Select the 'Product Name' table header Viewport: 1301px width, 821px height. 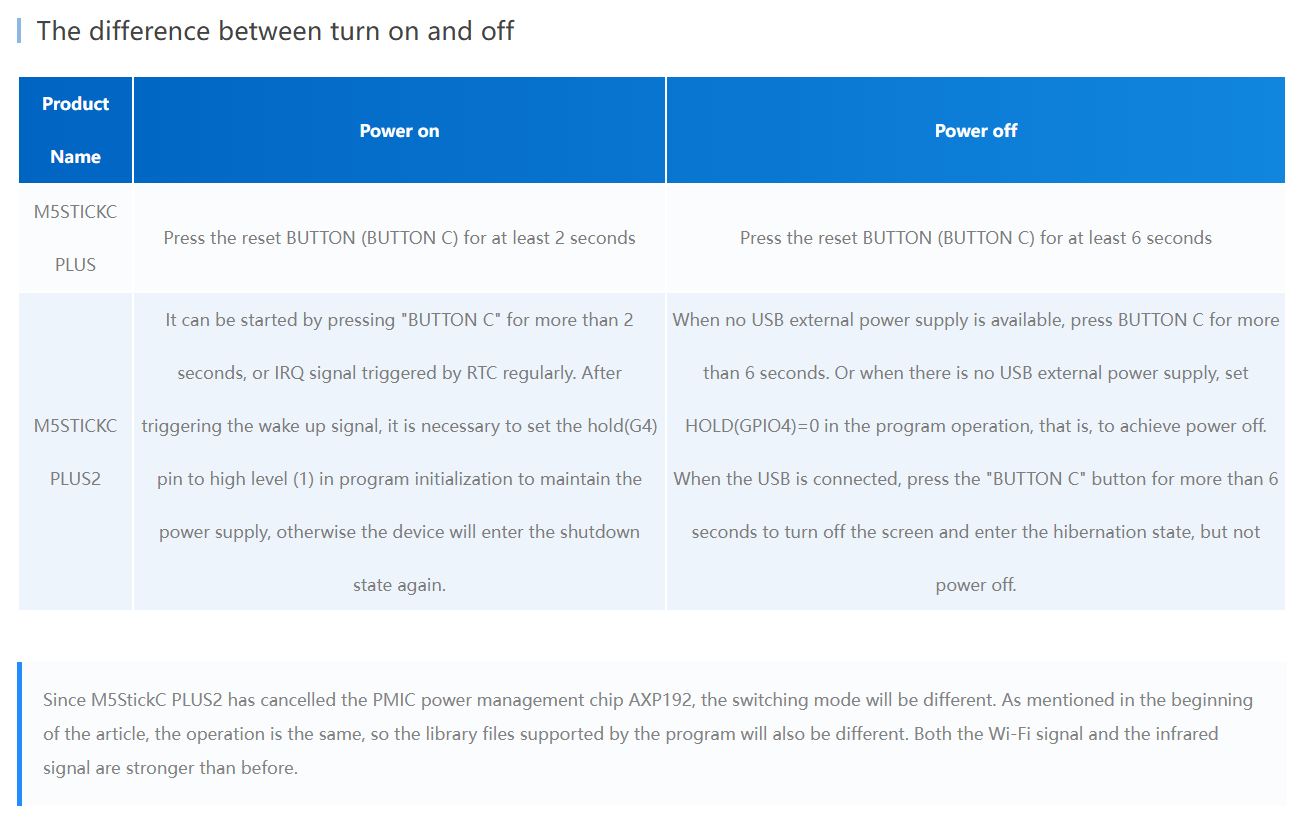point(75,130)
